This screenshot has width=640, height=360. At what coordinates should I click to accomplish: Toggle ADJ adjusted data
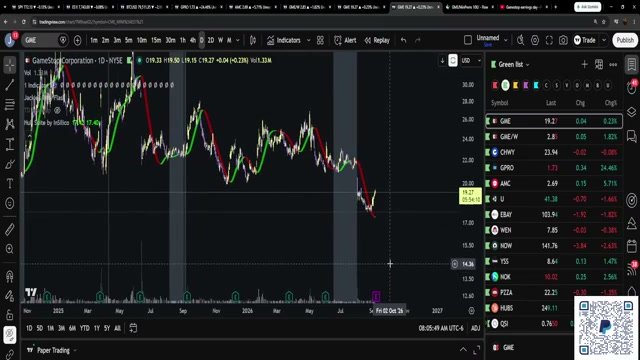click(x=476, y=328)
